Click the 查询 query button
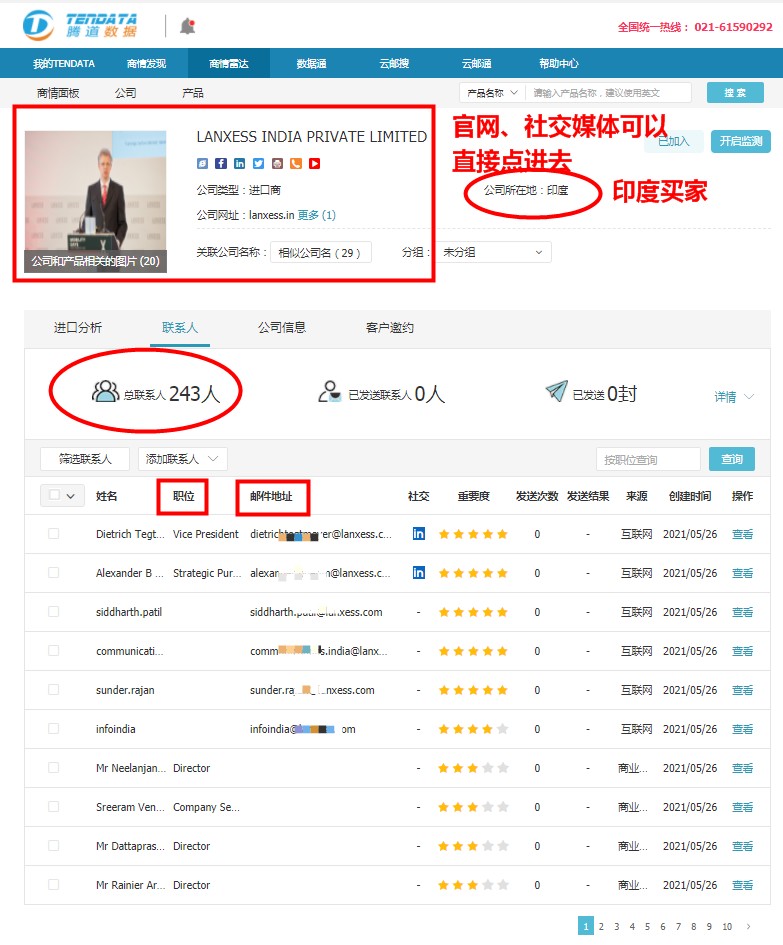 (x=732, y=459)
